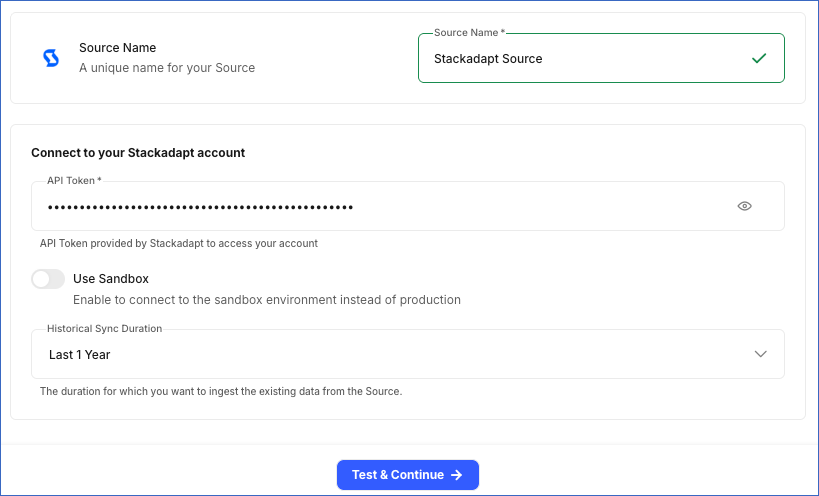
Task: Click 'Connect to your Stackadapt account' heading
Action: [138, 152]
